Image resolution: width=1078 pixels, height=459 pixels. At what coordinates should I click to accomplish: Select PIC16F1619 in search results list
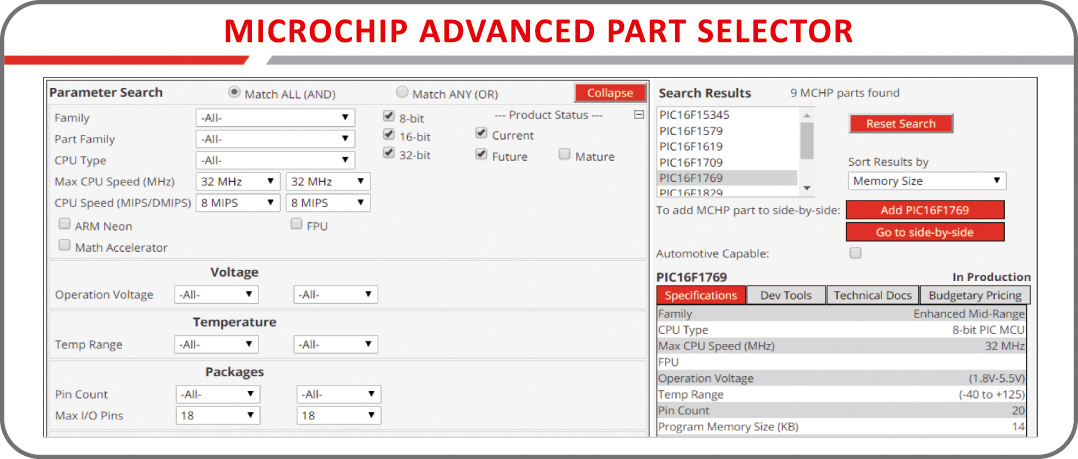(x=691, y=146)
